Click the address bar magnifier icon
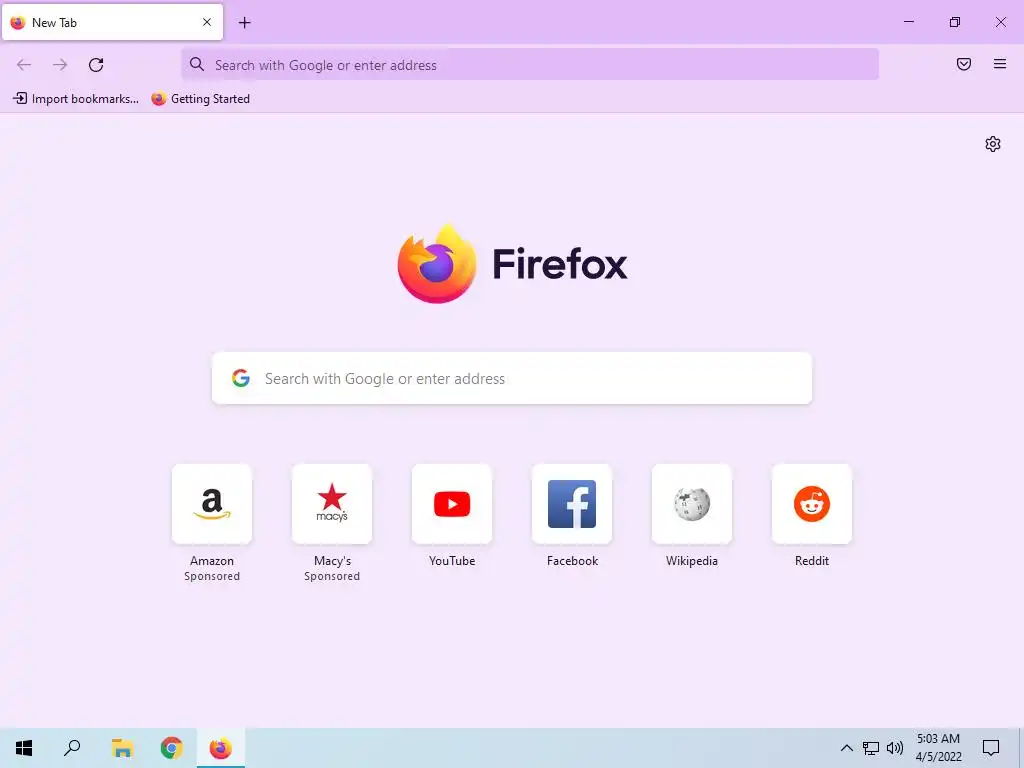1024x768 pixels. (x=197, y=64)
